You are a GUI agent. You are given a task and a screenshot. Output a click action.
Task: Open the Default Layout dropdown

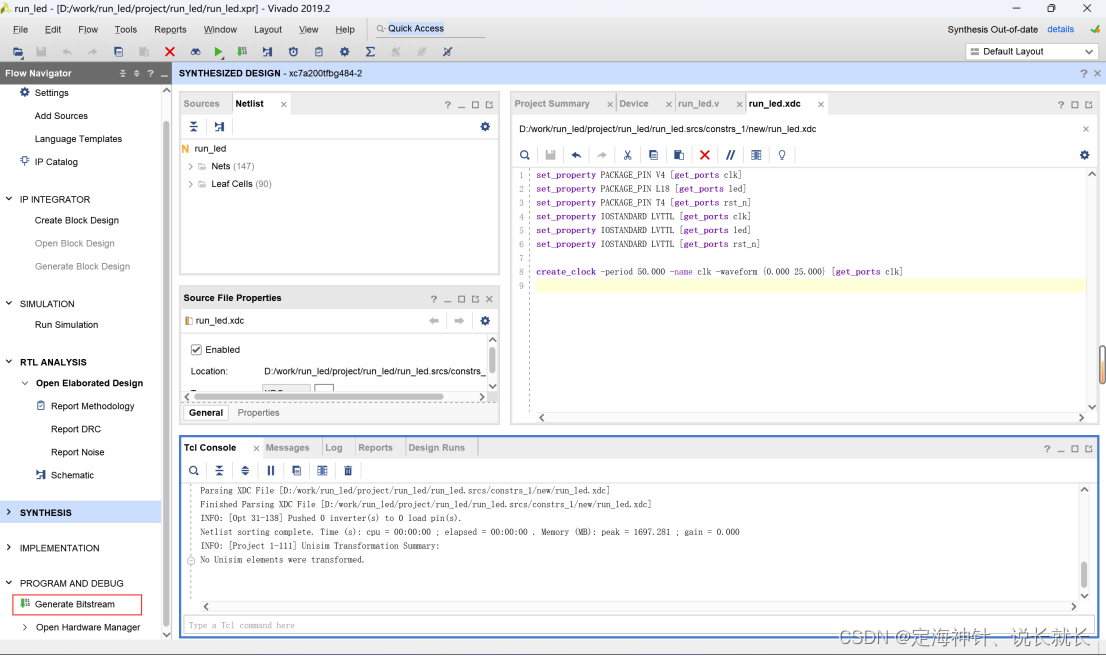click(1031, 51)
